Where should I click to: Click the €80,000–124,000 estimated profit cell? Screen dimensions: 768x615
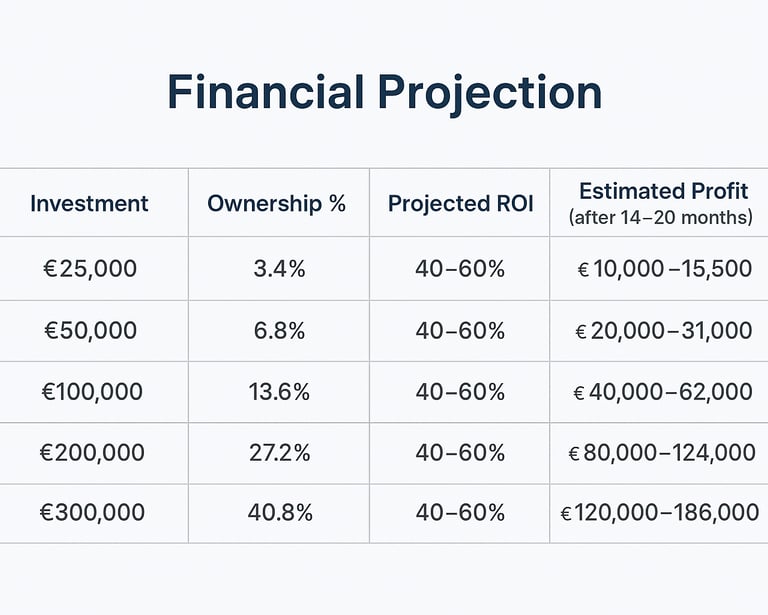pyautogui.click(x=662, y=453)
